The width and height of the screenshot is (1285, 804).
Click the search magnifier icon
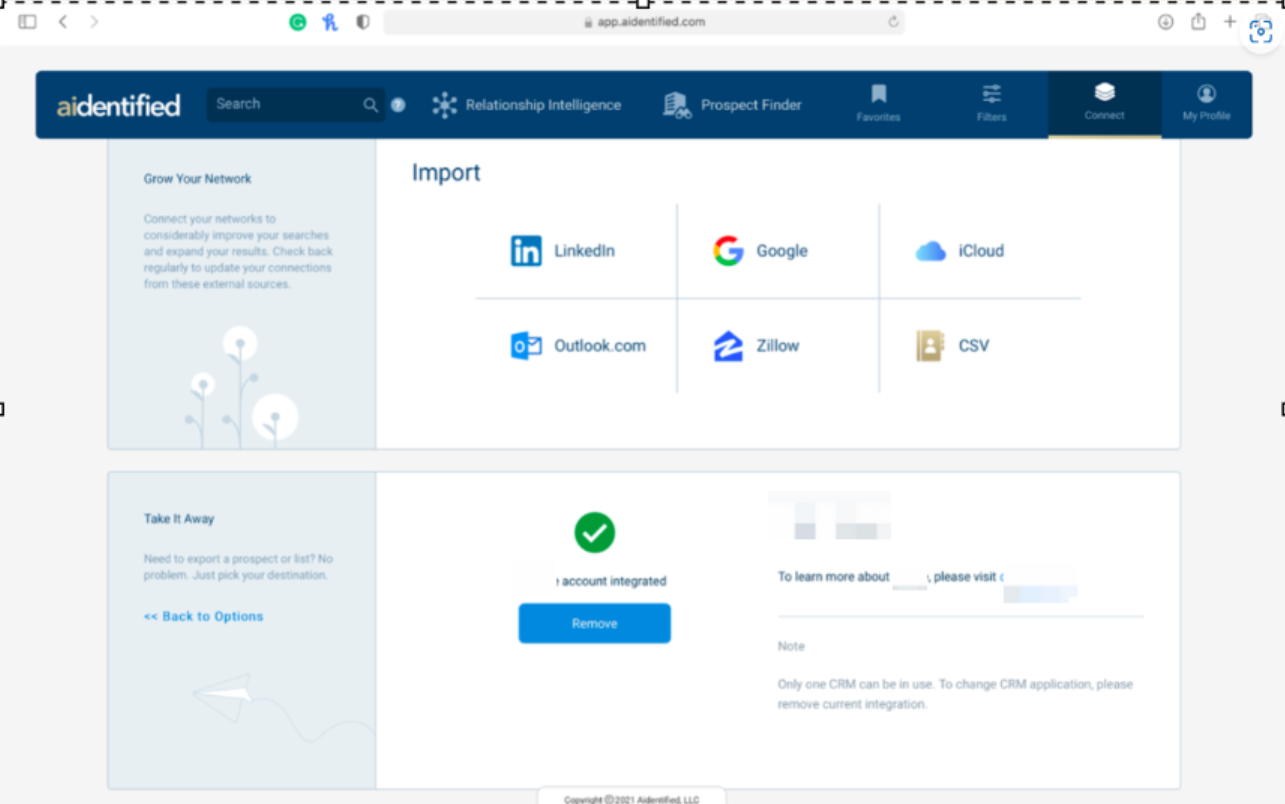tap(370, 105)
